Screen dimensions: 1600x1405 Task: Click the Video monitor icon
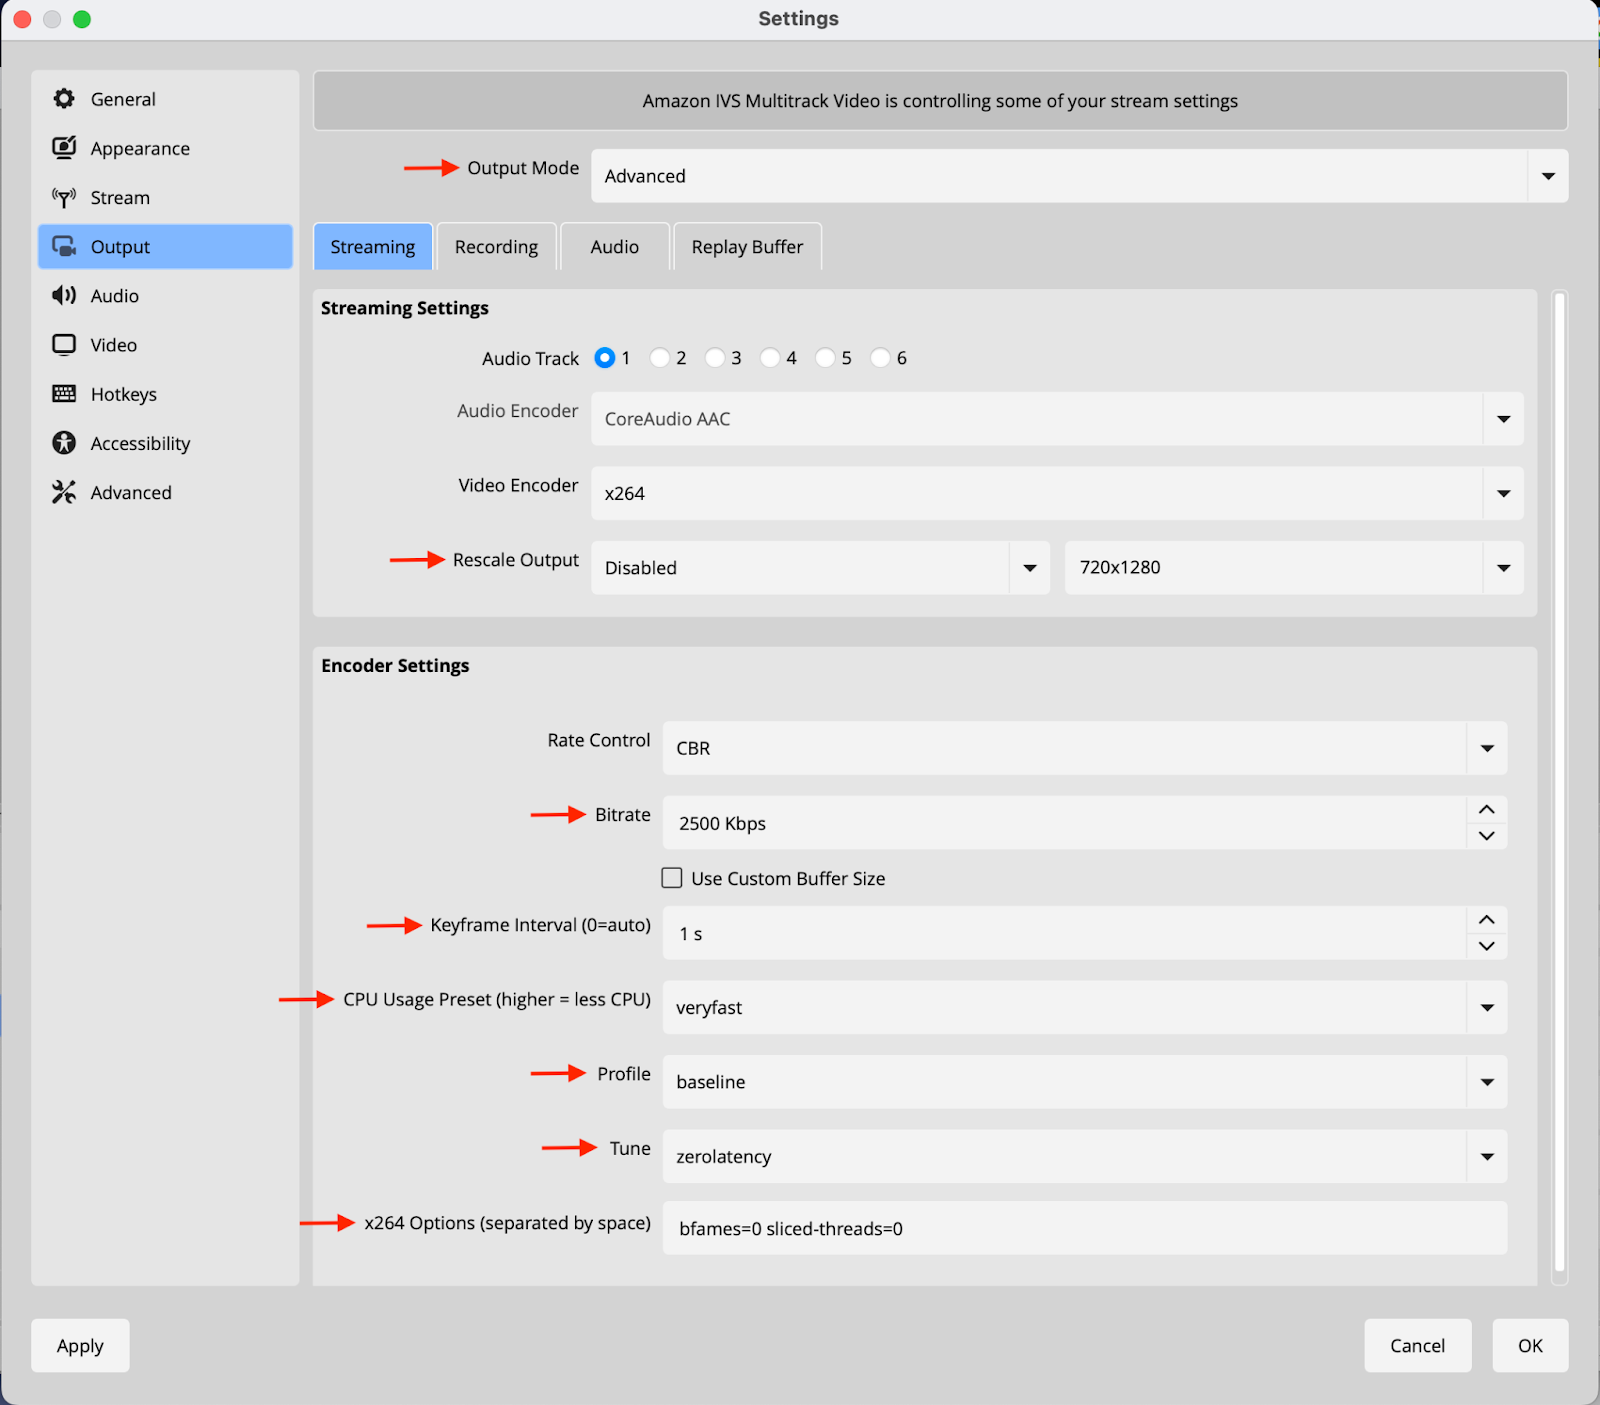(x=64, y=345)
